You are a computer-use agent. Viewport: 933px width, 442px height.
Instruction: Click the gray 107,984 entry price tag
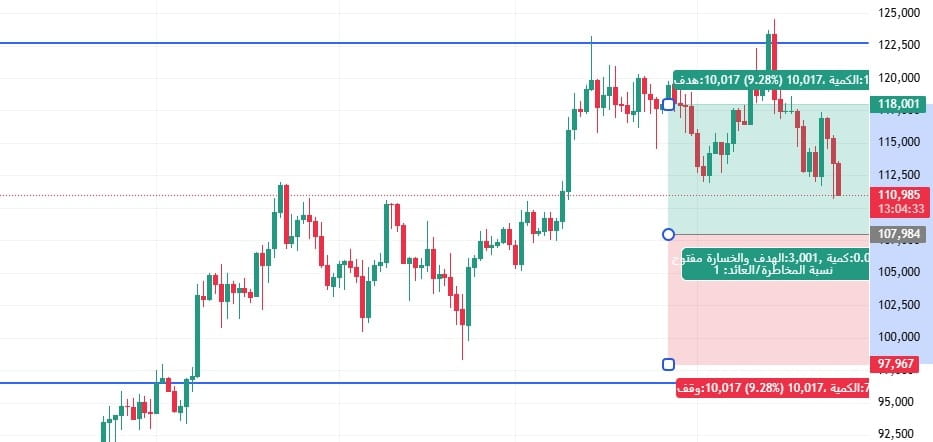click(898, 234)
